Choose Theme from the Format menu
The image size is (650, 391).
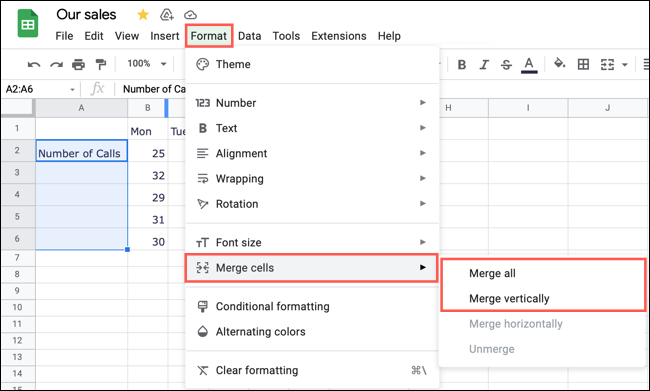click(312, 64)
